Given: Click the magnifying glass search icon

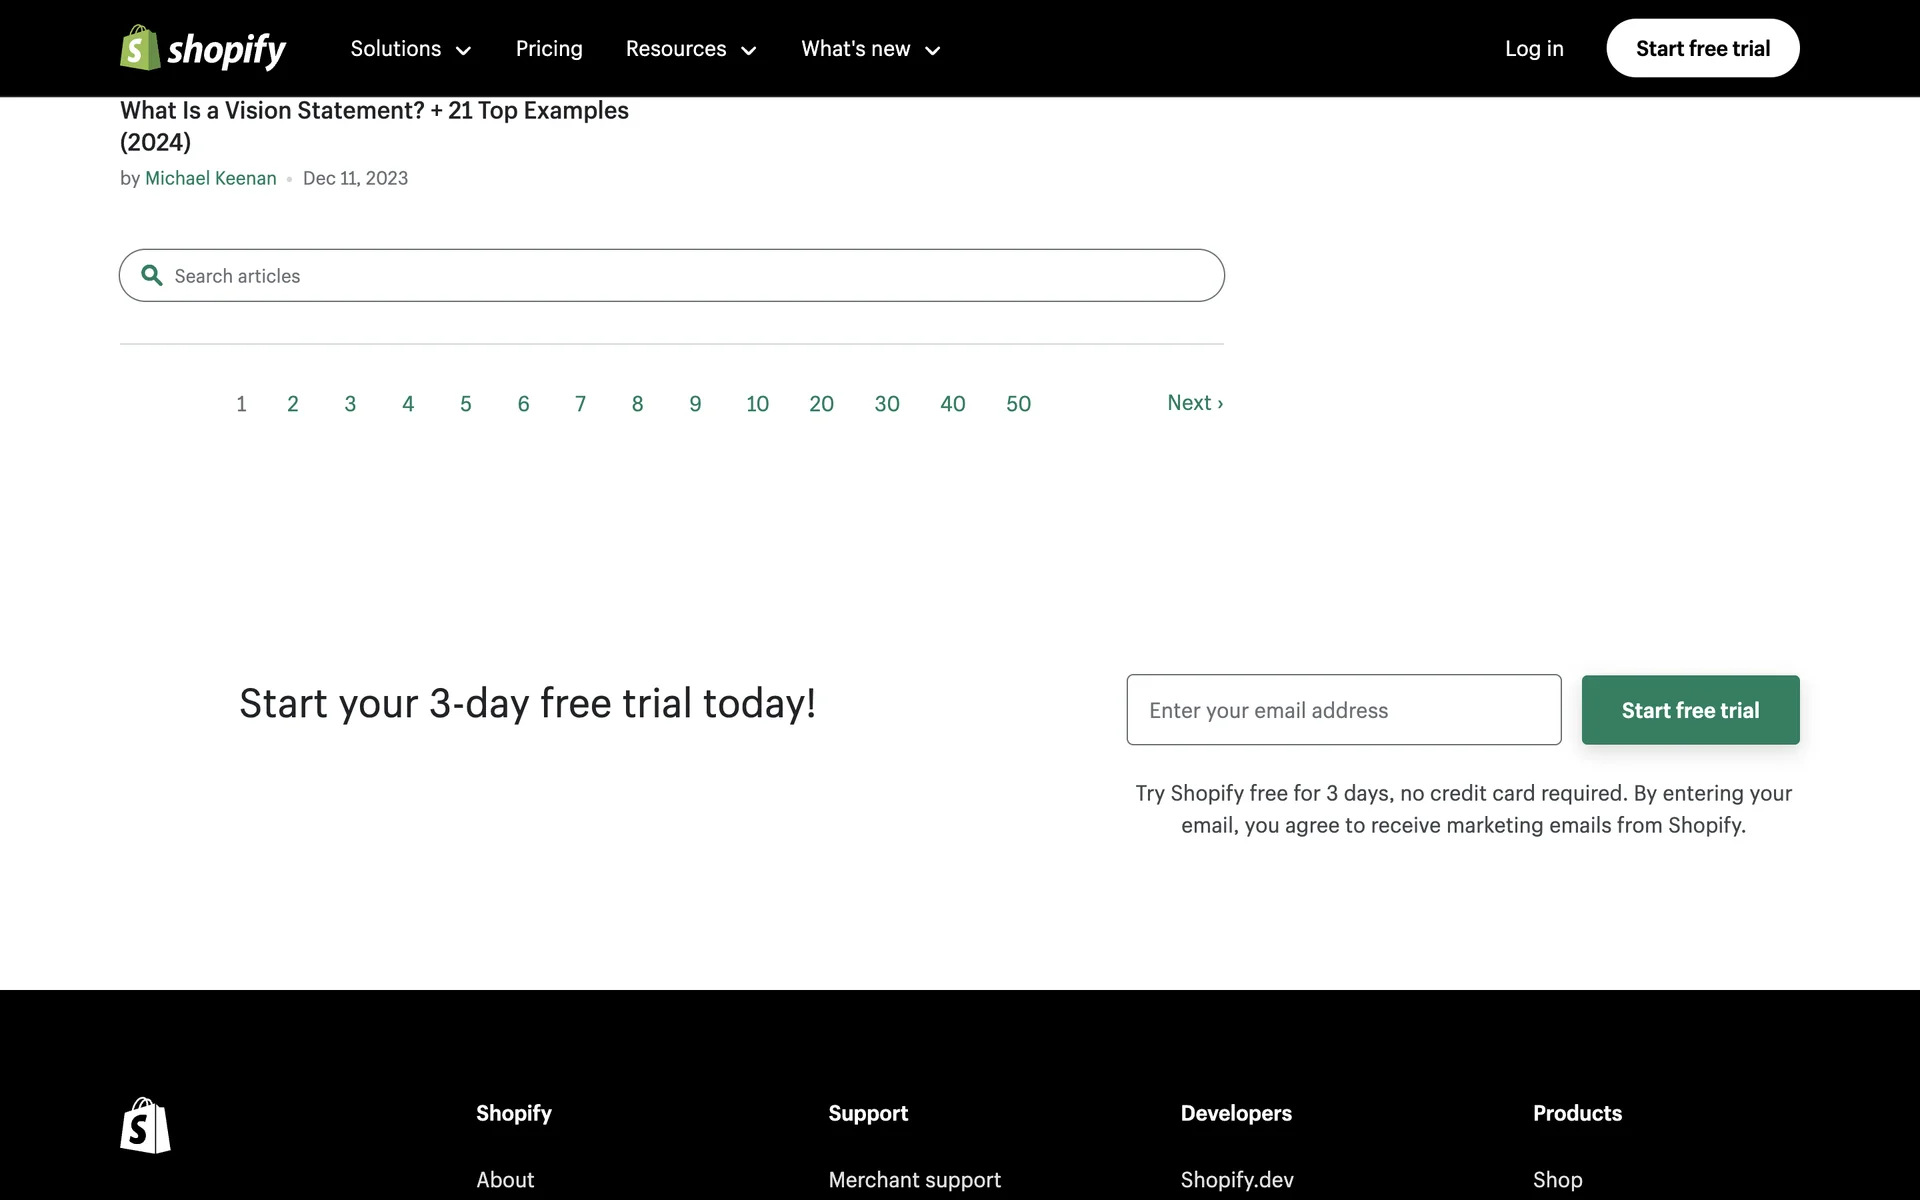Looking at the screenshot, I should pos(152,275).
